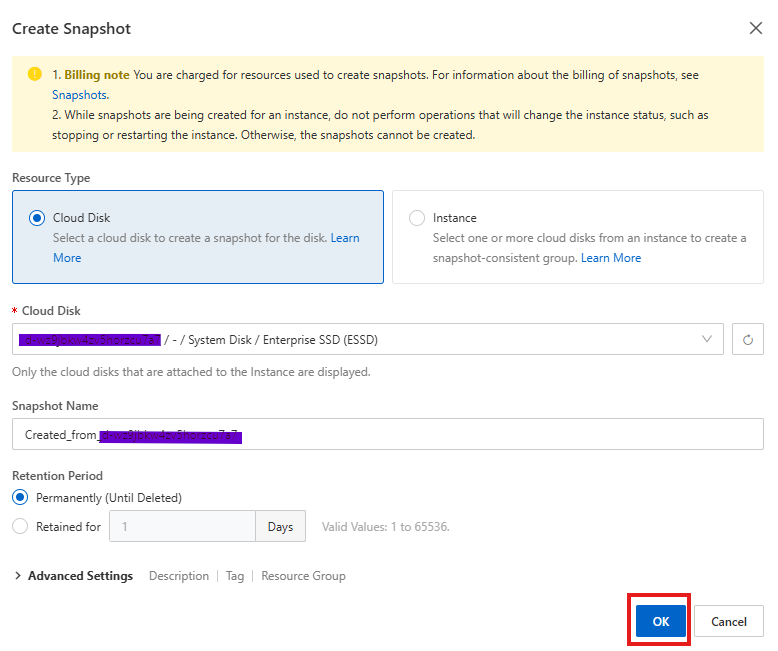Close the Create Snapshot dialog
778x651 pixels.
(756, 28)
